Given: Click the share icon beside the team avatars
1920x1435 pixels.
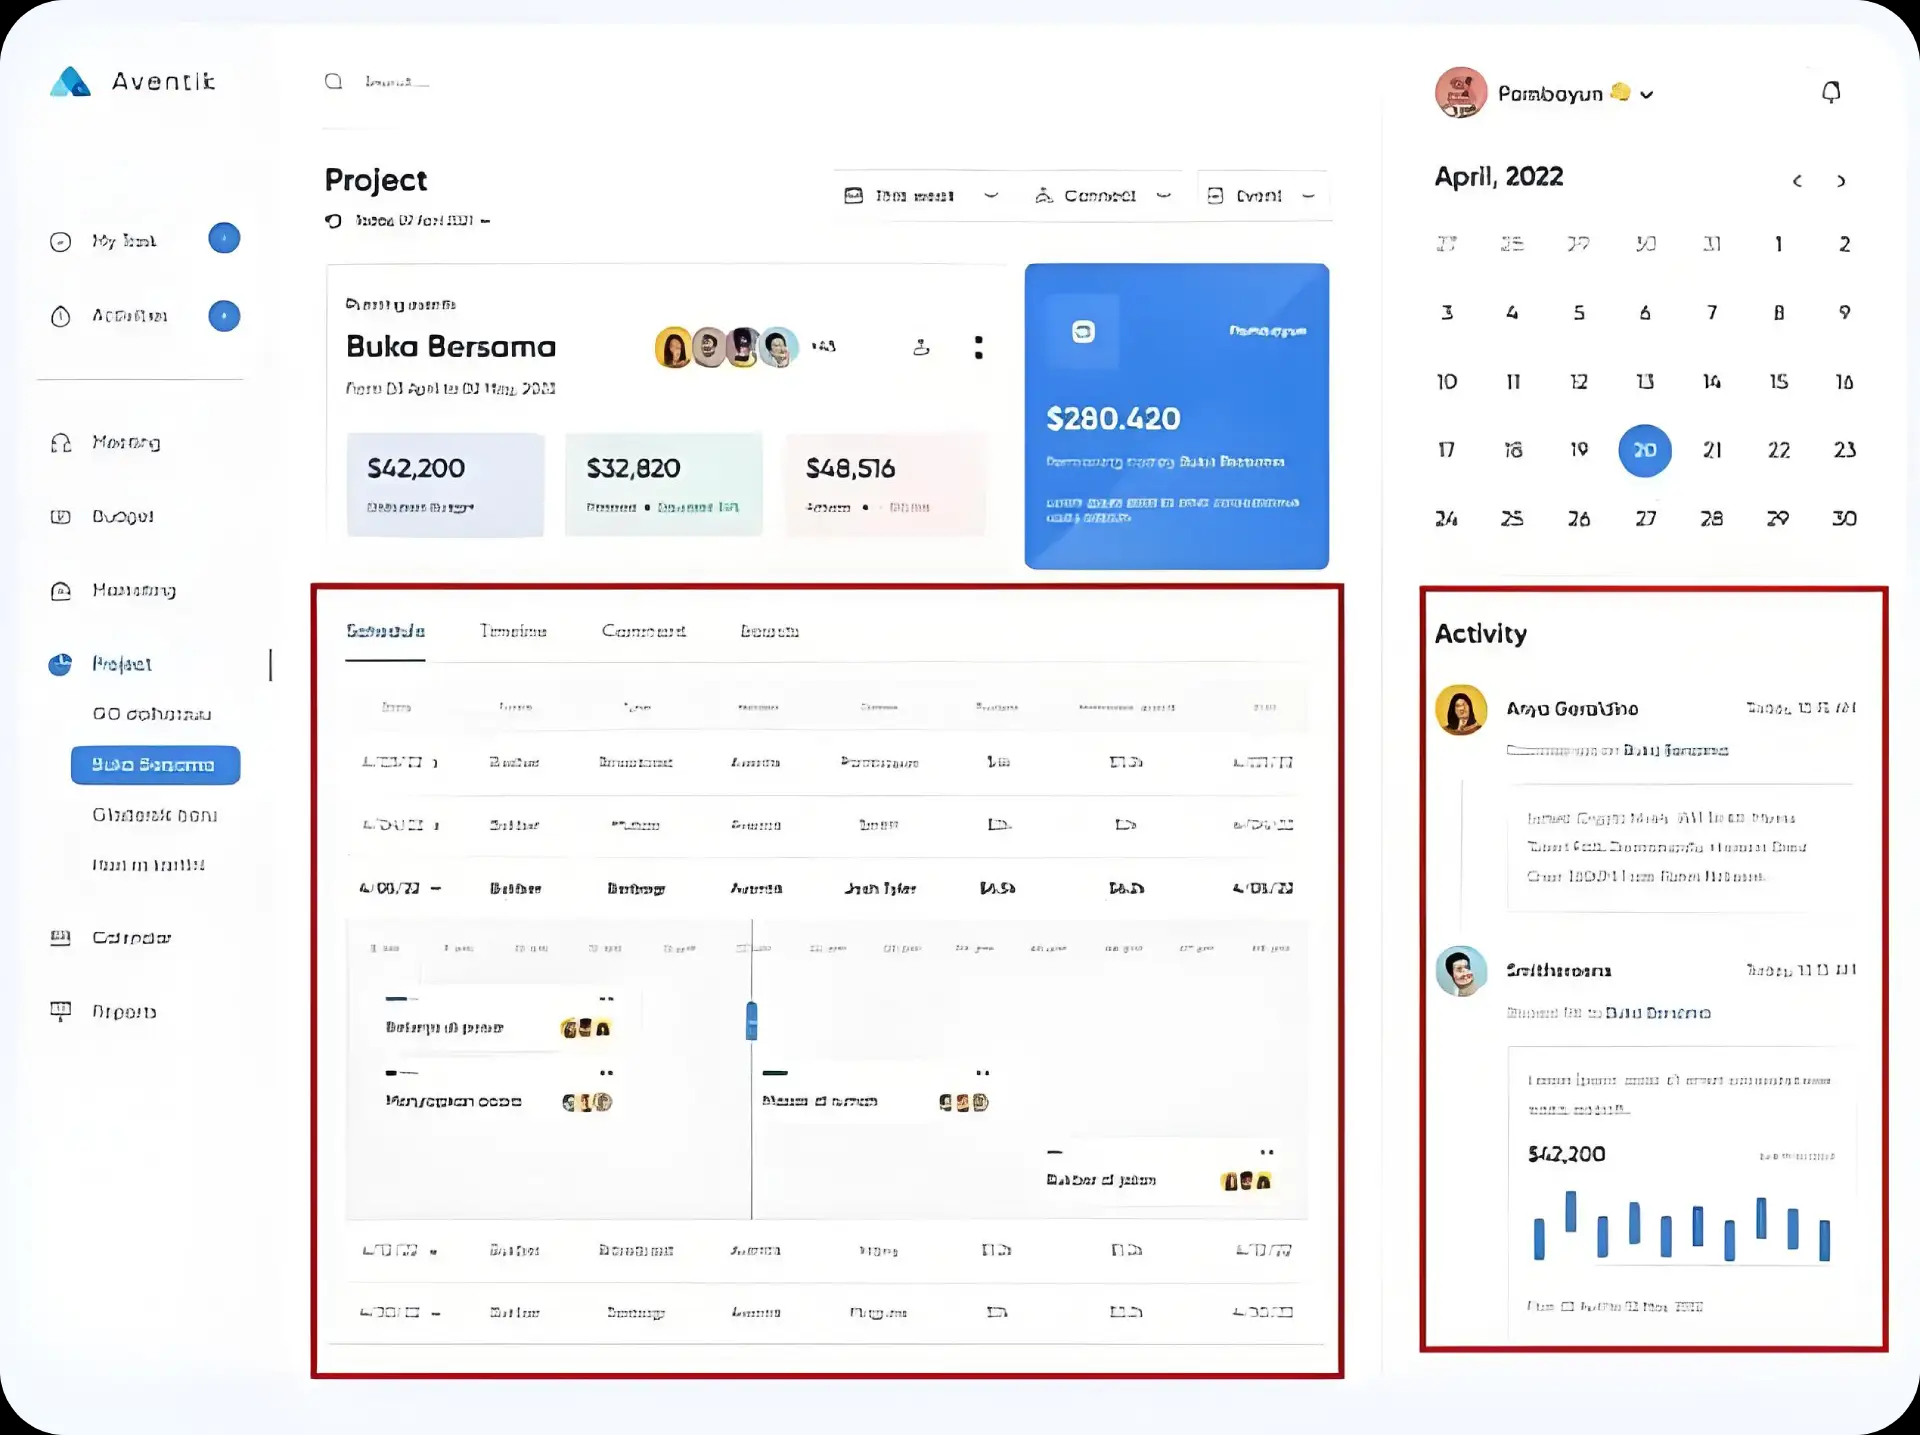Looking at the screenshot, I should (x=922, y=347).
